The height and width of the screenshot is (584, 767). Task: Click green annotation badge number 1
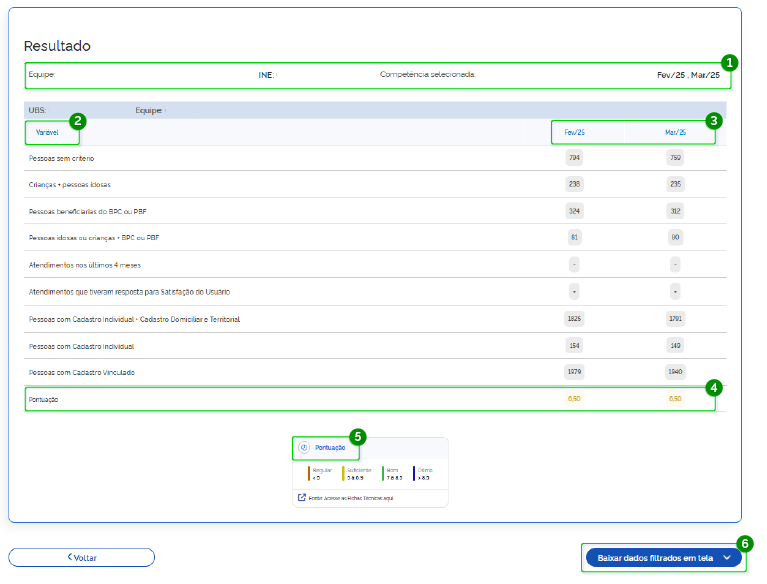730,62
